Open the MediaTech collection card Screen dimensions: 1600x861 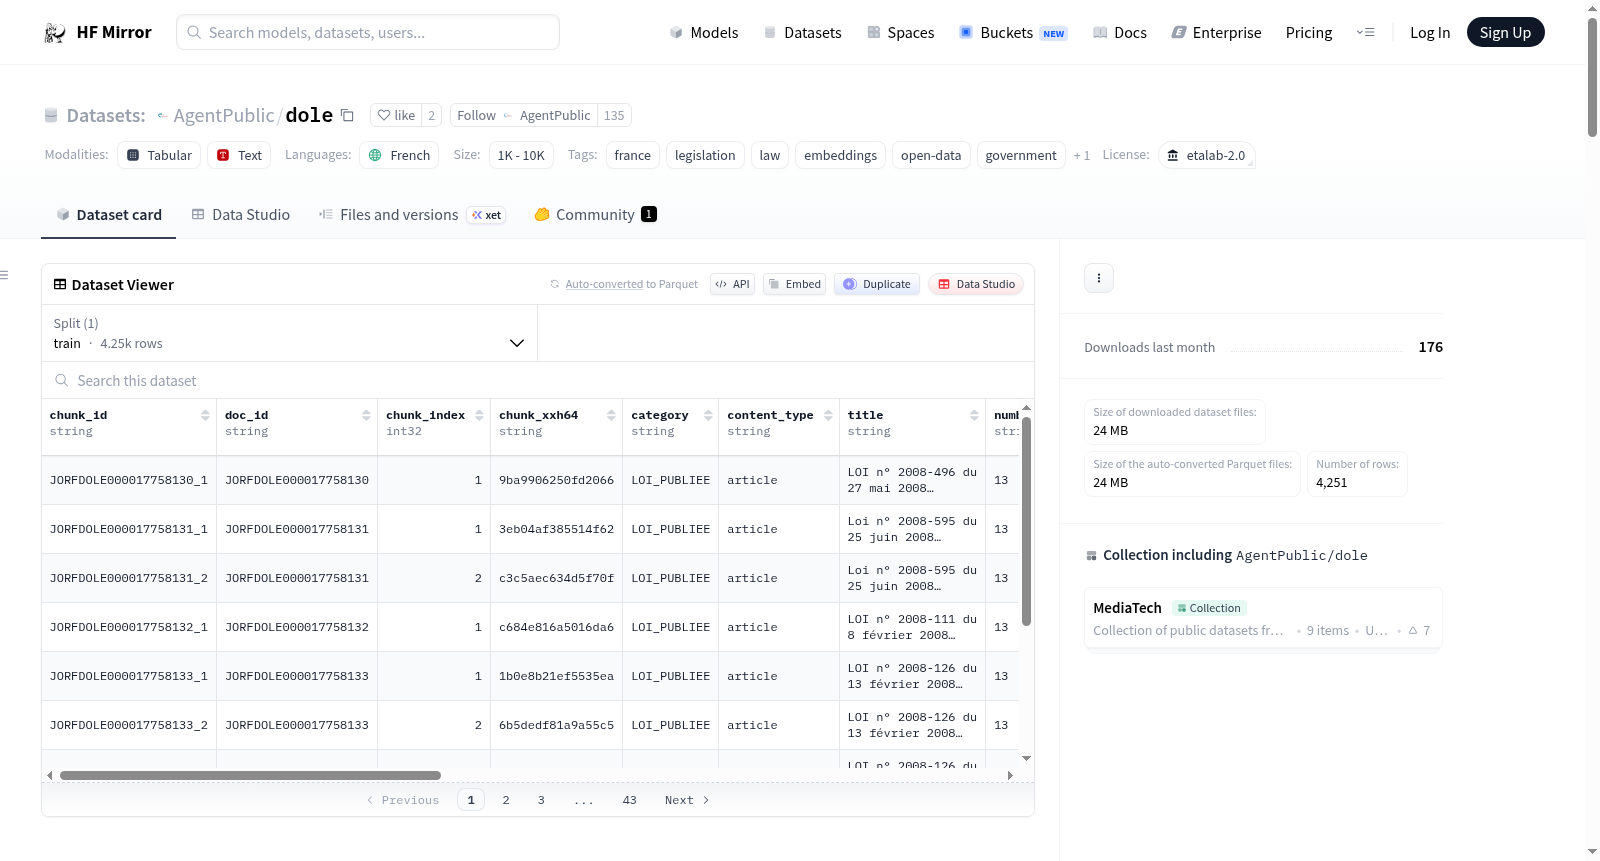[1263, 619]
